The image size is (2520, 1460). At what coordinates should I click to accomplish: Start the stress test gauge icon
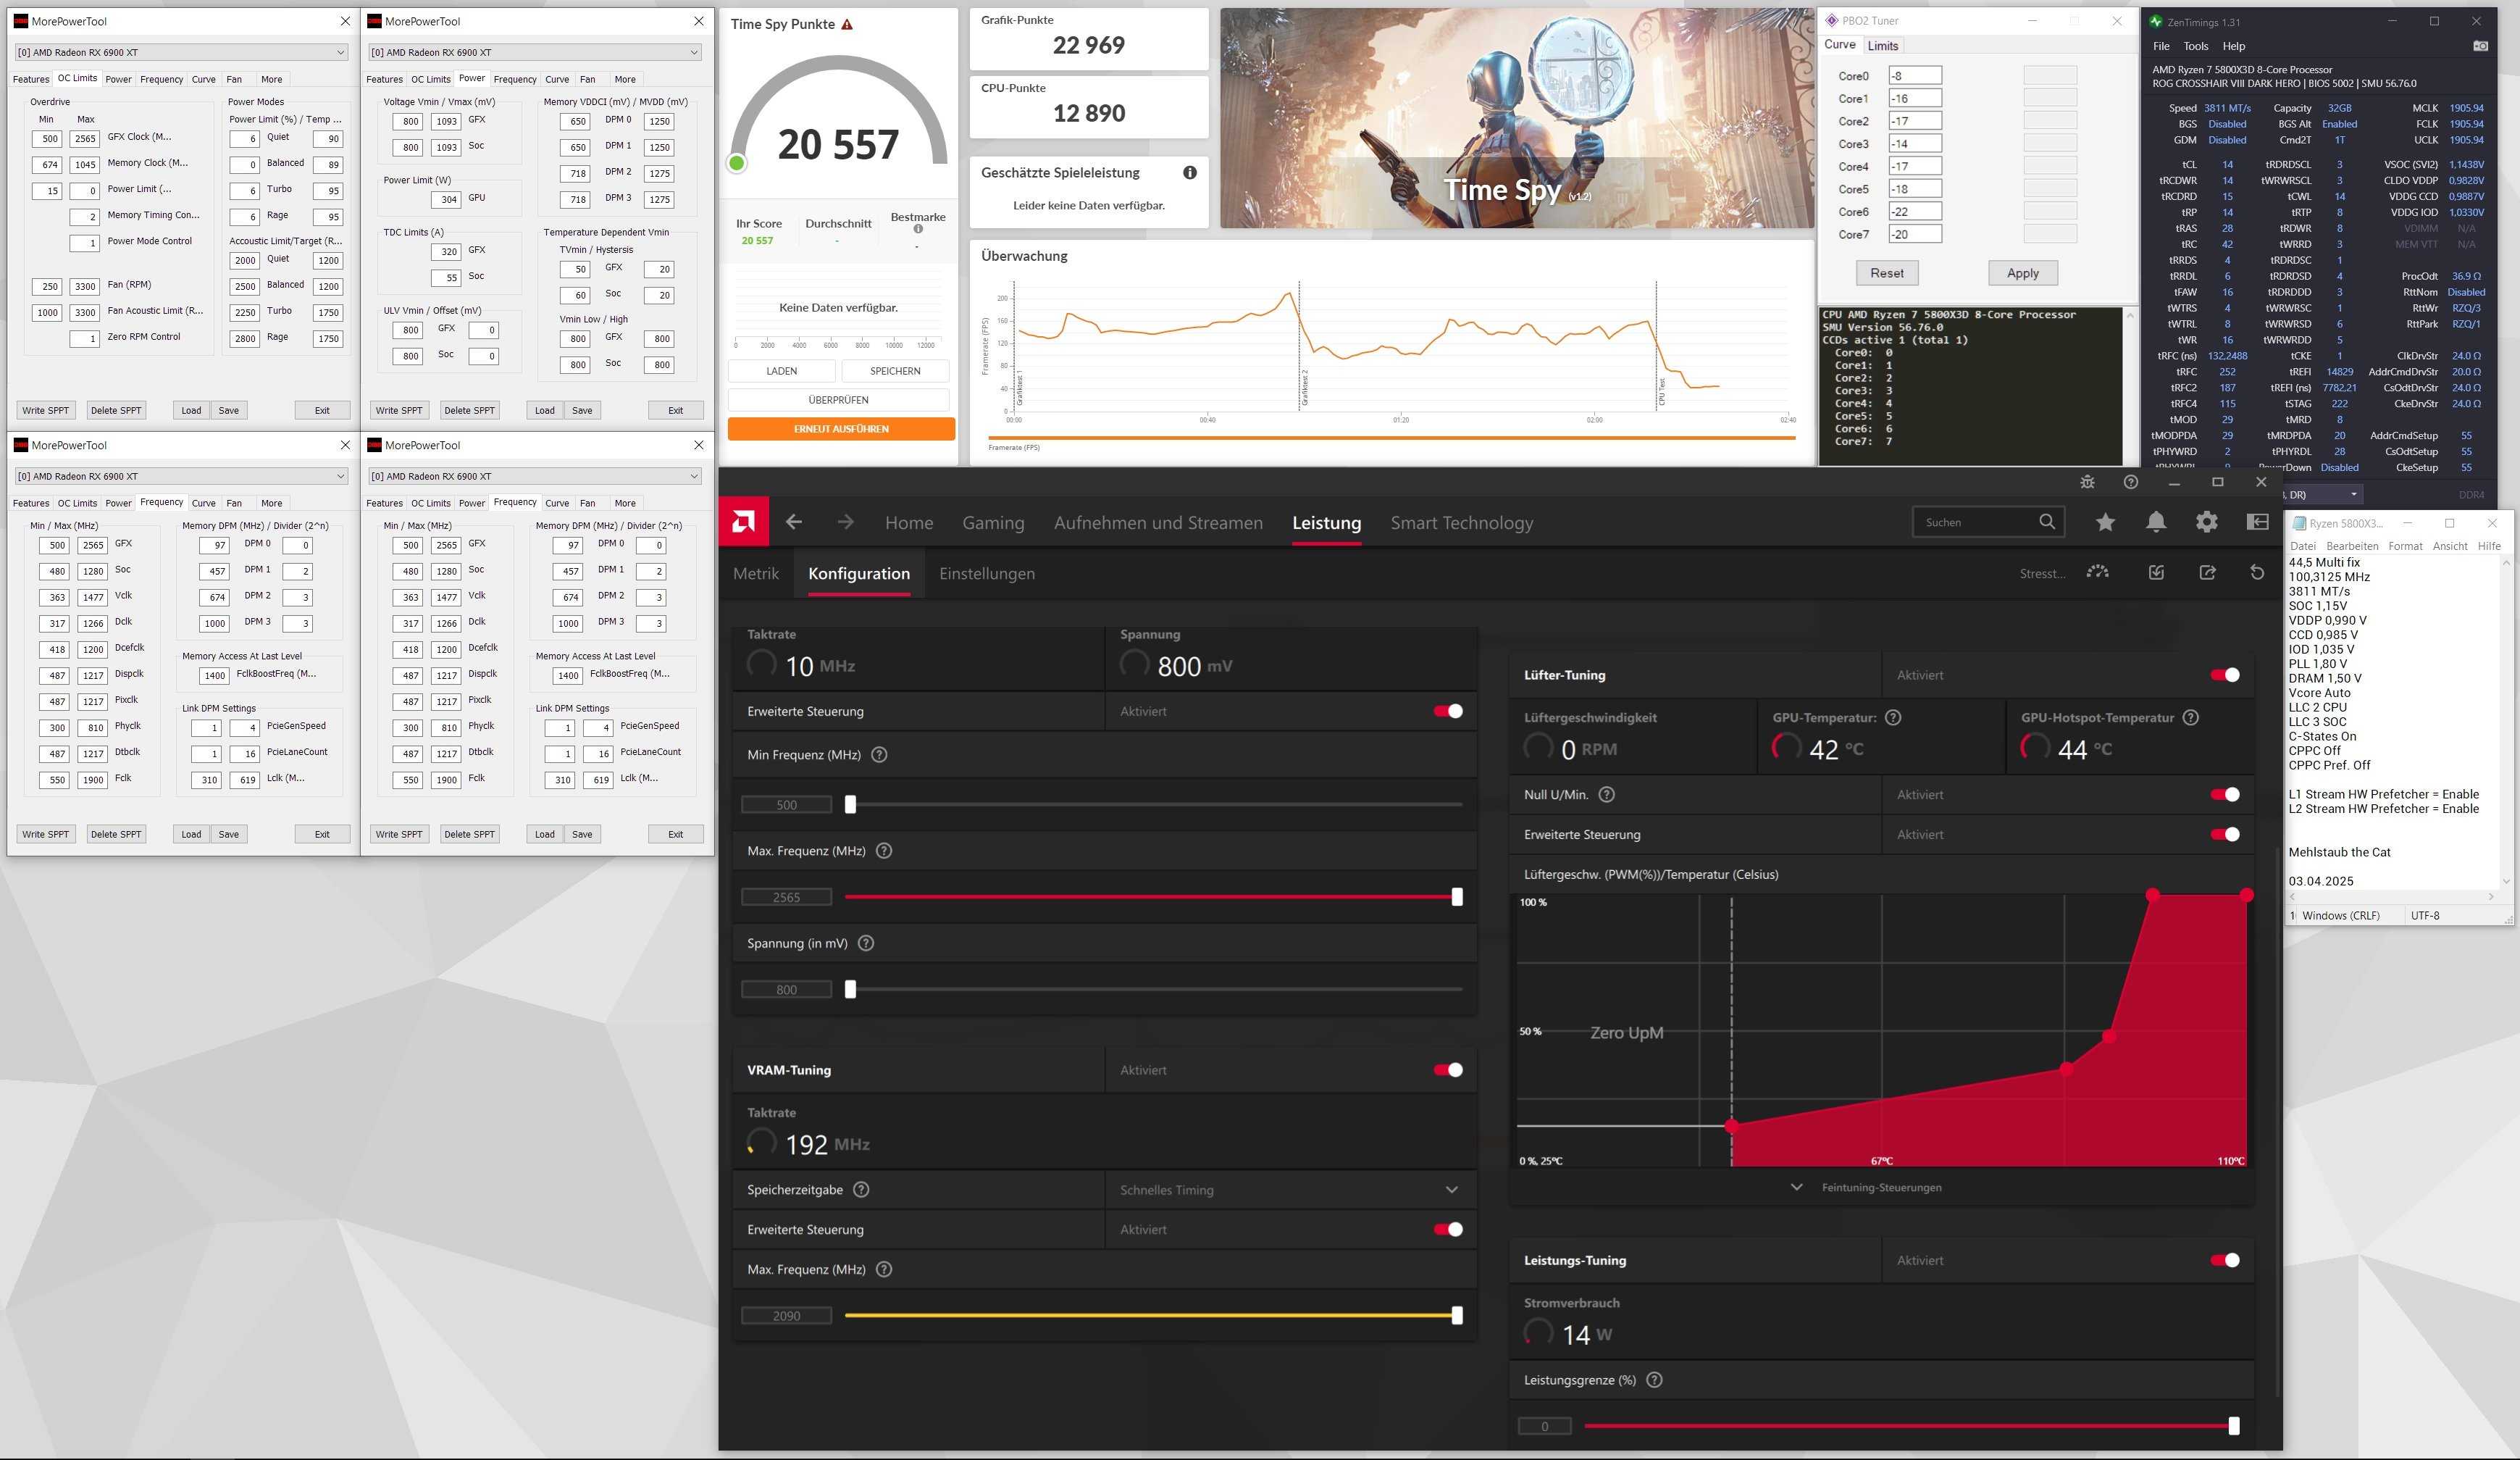(2098, 573)
